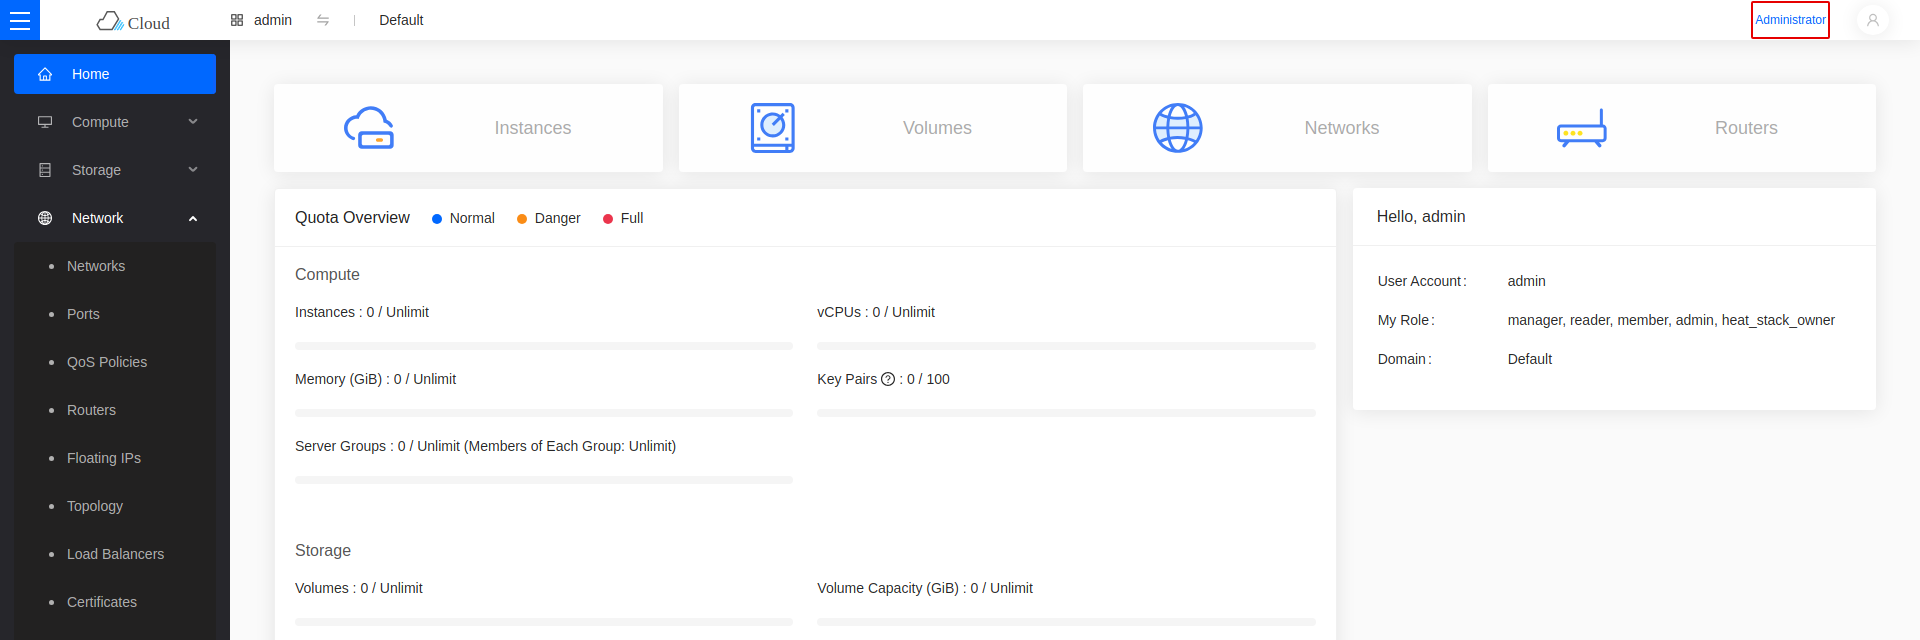The image size is (1920, 640).
Task: Click the Normal blue legend dot
Action: pyautogui.click(x=437, y=219)
